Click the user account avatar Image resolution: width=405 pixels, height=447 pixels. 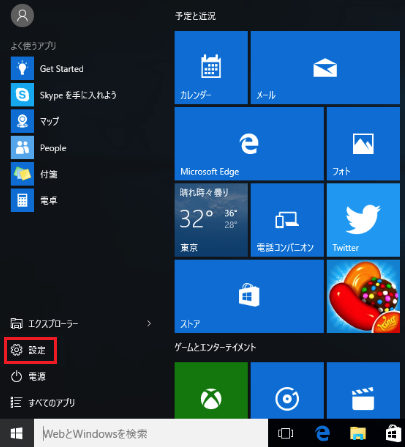click(x=22, y=15)
